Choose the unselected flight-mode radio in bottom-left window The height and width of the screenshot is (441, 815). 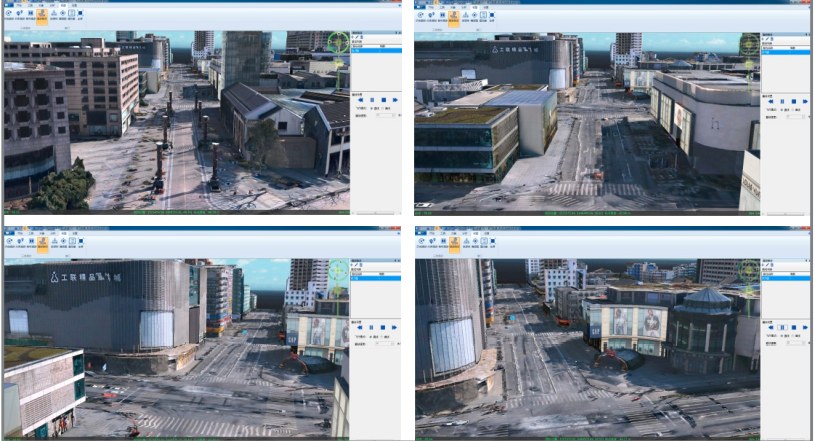pyautogui.click(x=383, y=335)
